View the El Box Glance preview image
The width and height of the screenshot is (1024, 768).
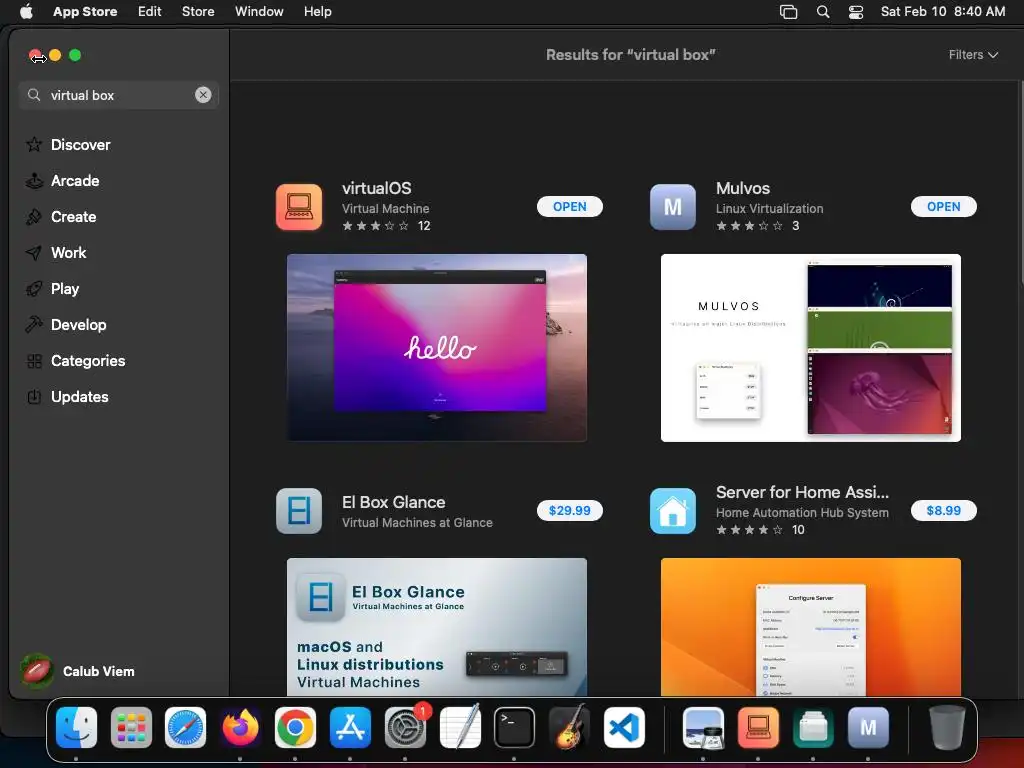pos(437,627)
